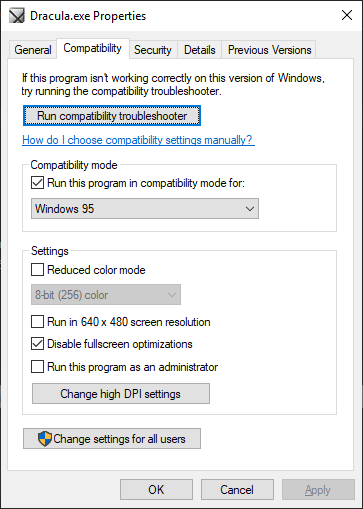Click the Dracula.exe icon in title bar
Image resolution: width=363 pixels, height=509 pixels.
17,16
